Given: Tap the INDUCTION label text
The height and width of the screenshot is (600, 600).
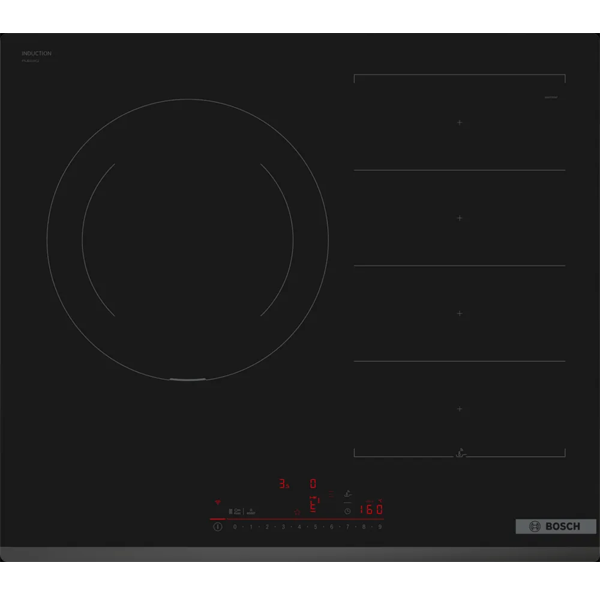Looking at the screenshot, I should (x=36, y=53).
